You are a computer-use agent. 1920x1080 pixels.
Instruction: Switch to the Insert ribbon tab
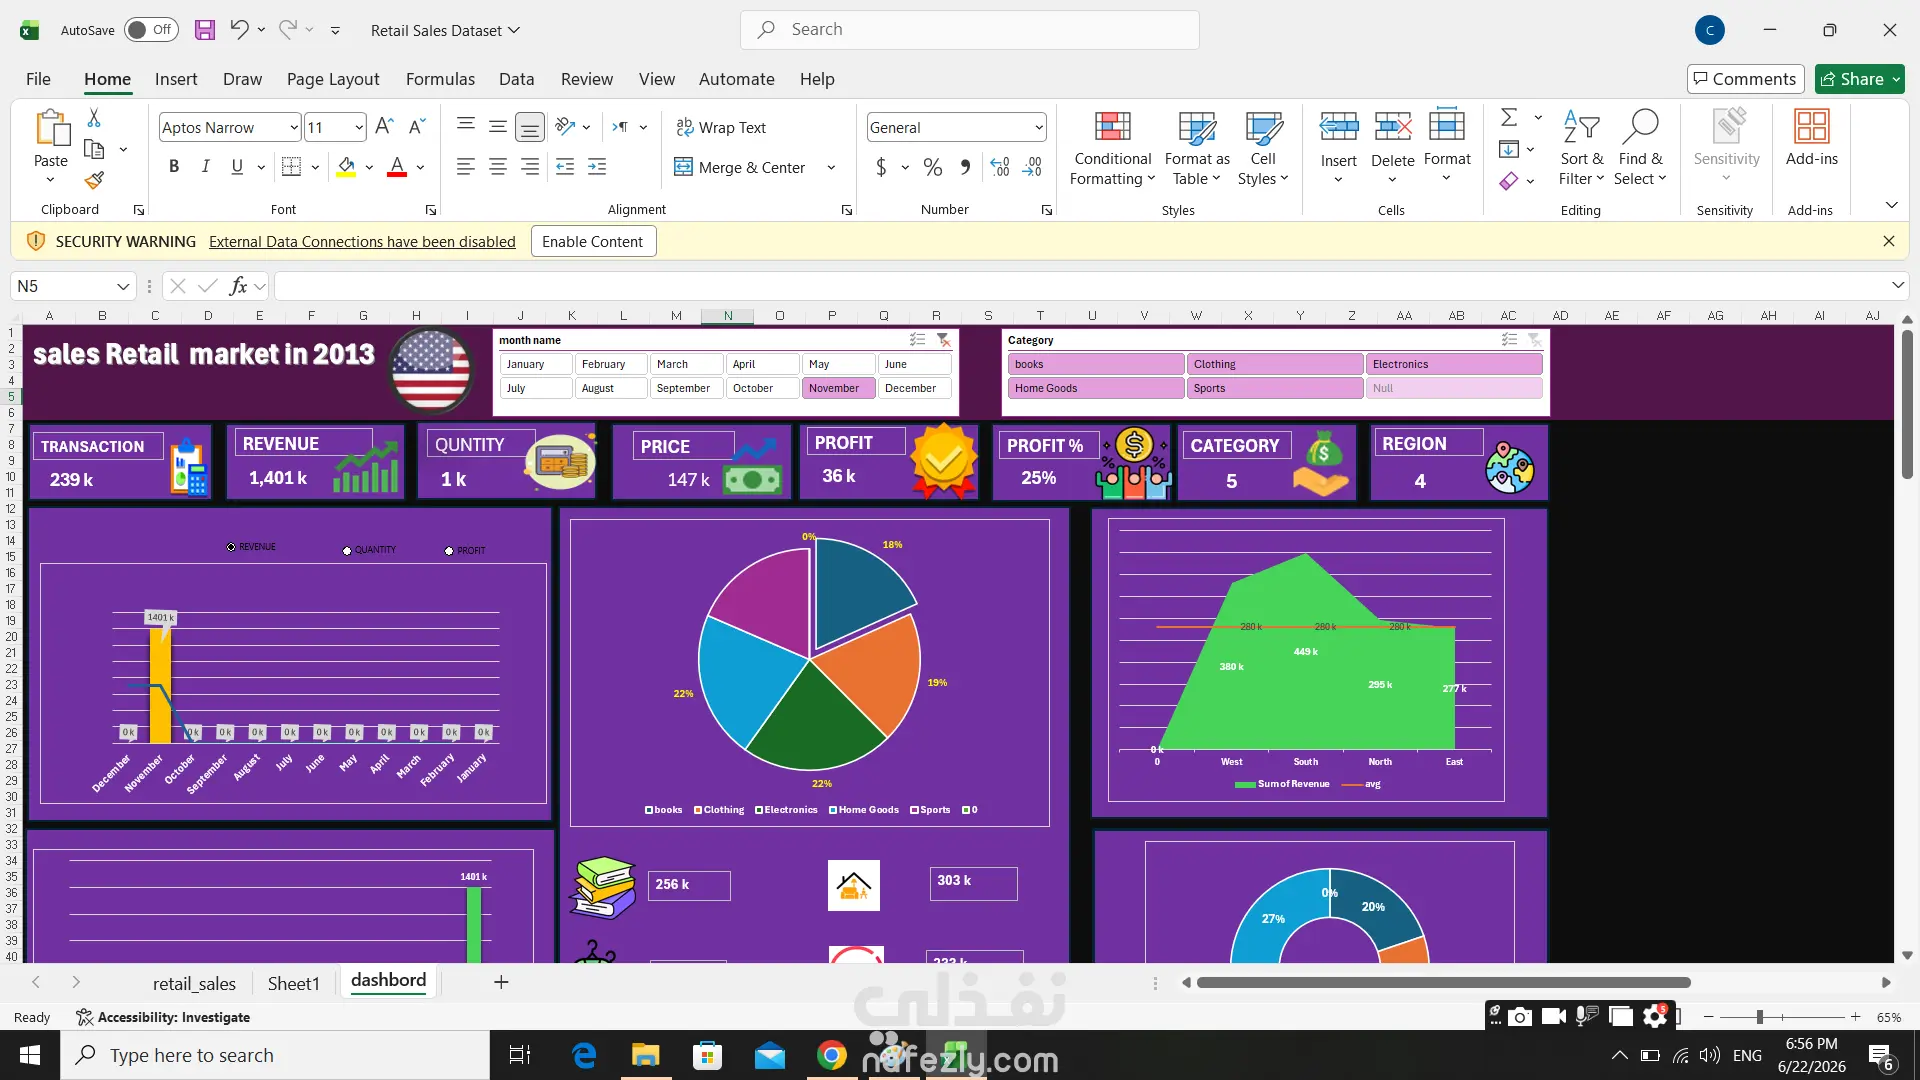(176, 79)
